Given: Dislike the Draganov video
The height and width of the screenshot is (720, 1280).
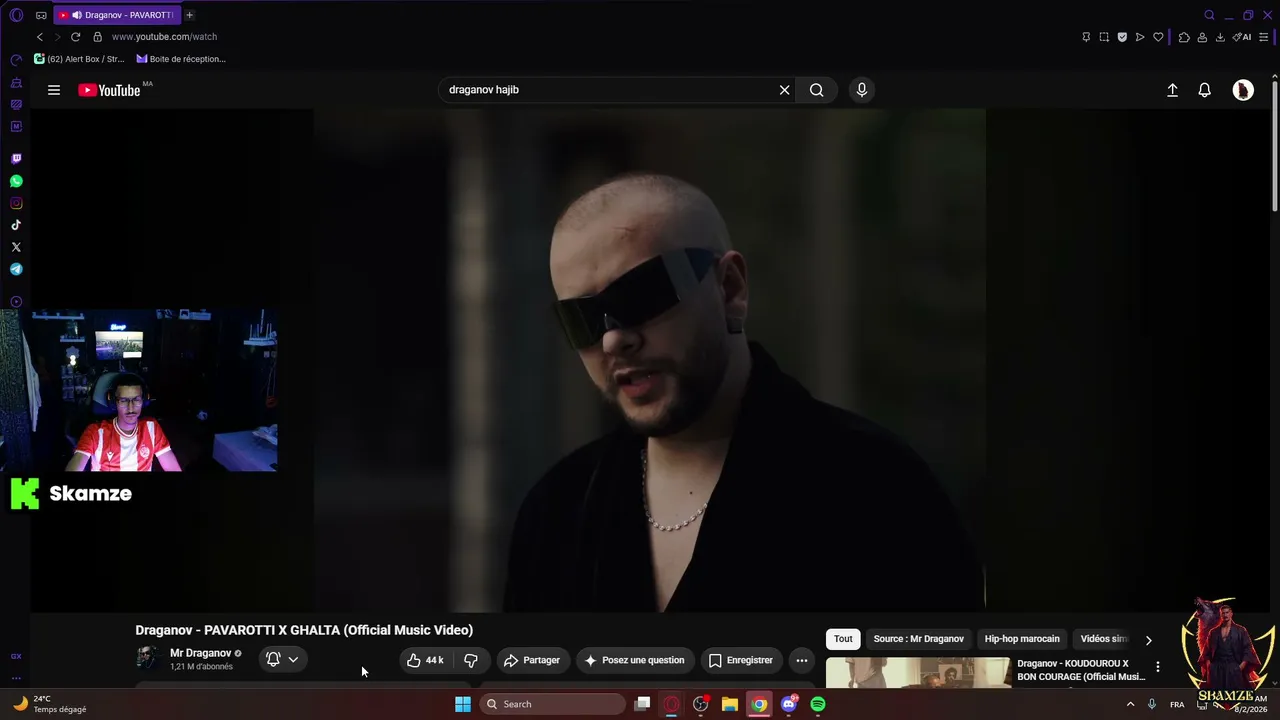Looking at the screenshot, I should [x=470, y=660].
